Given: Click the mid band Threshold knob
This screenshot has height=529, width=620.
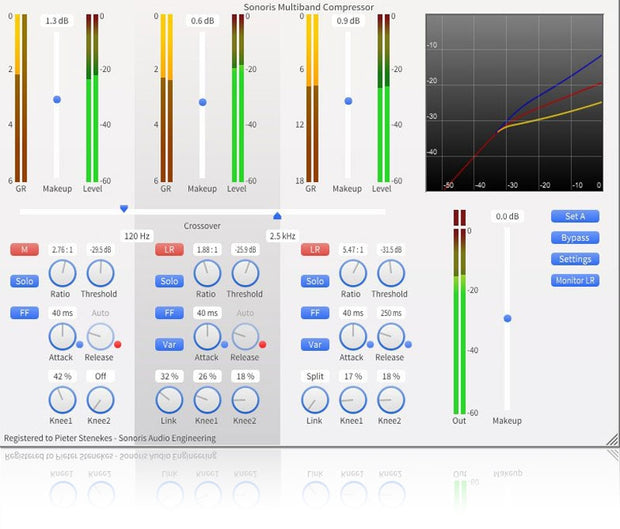Looking at the screenshot, I should coord(245,273).
